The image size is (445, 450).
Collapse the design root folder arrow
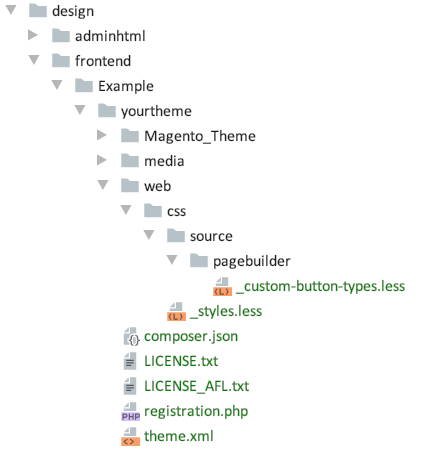tap(11, 10)
